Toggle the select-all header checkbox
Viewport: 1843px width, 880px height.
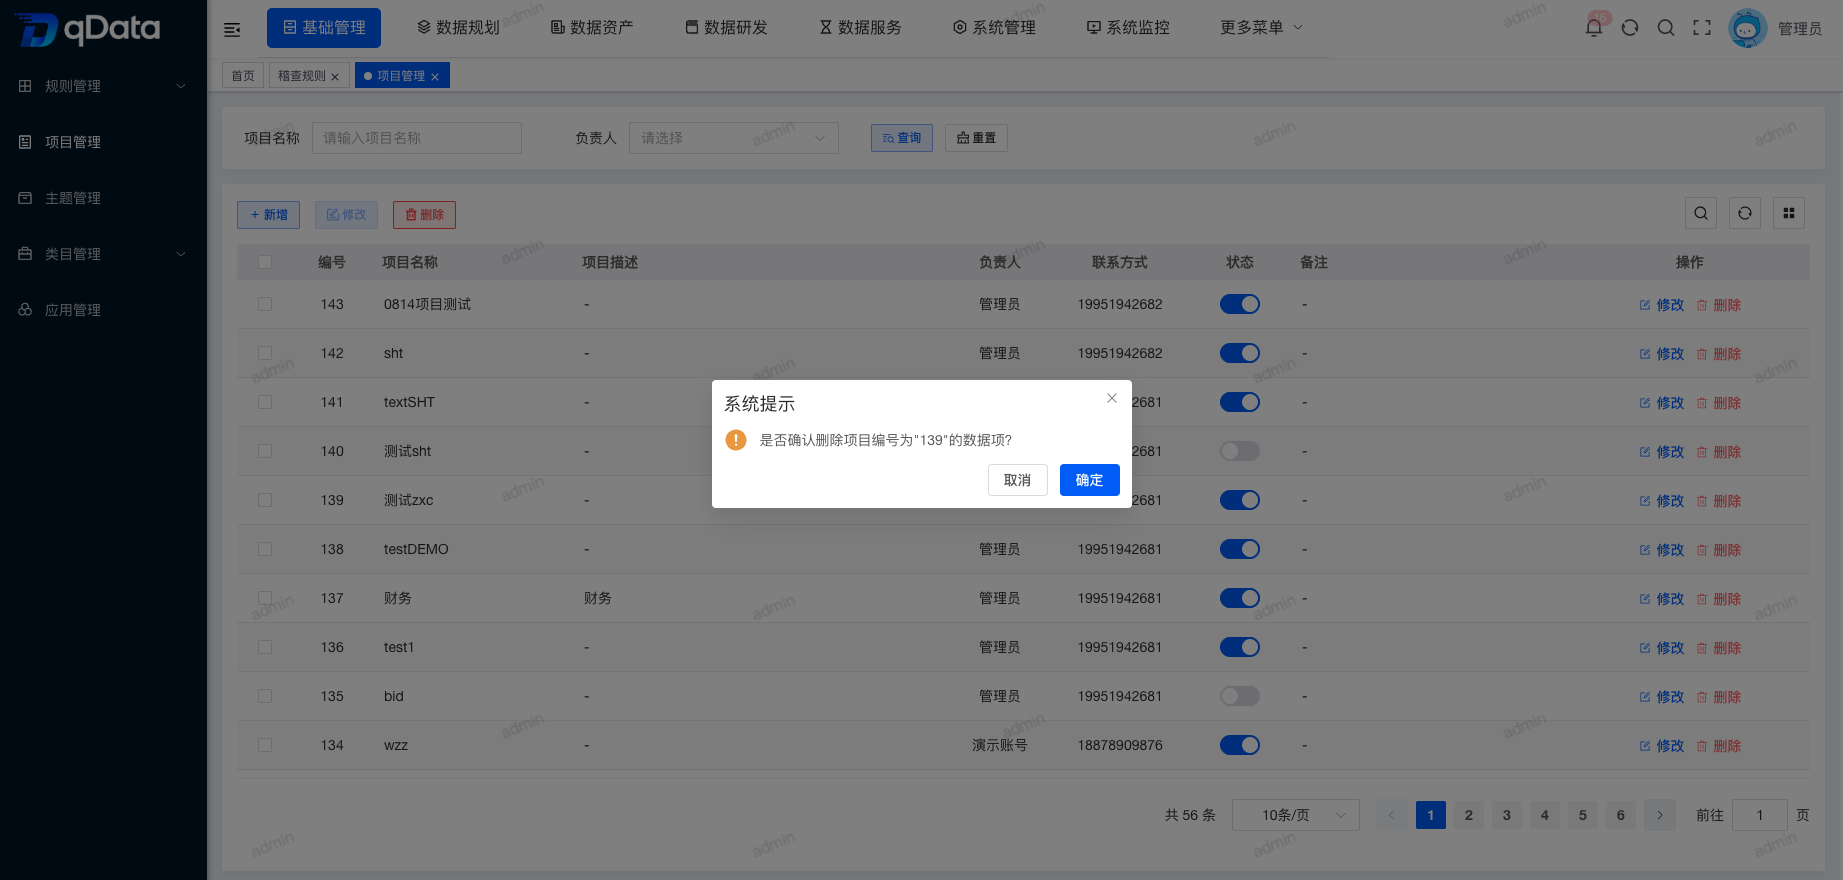(x=265, y=262)
